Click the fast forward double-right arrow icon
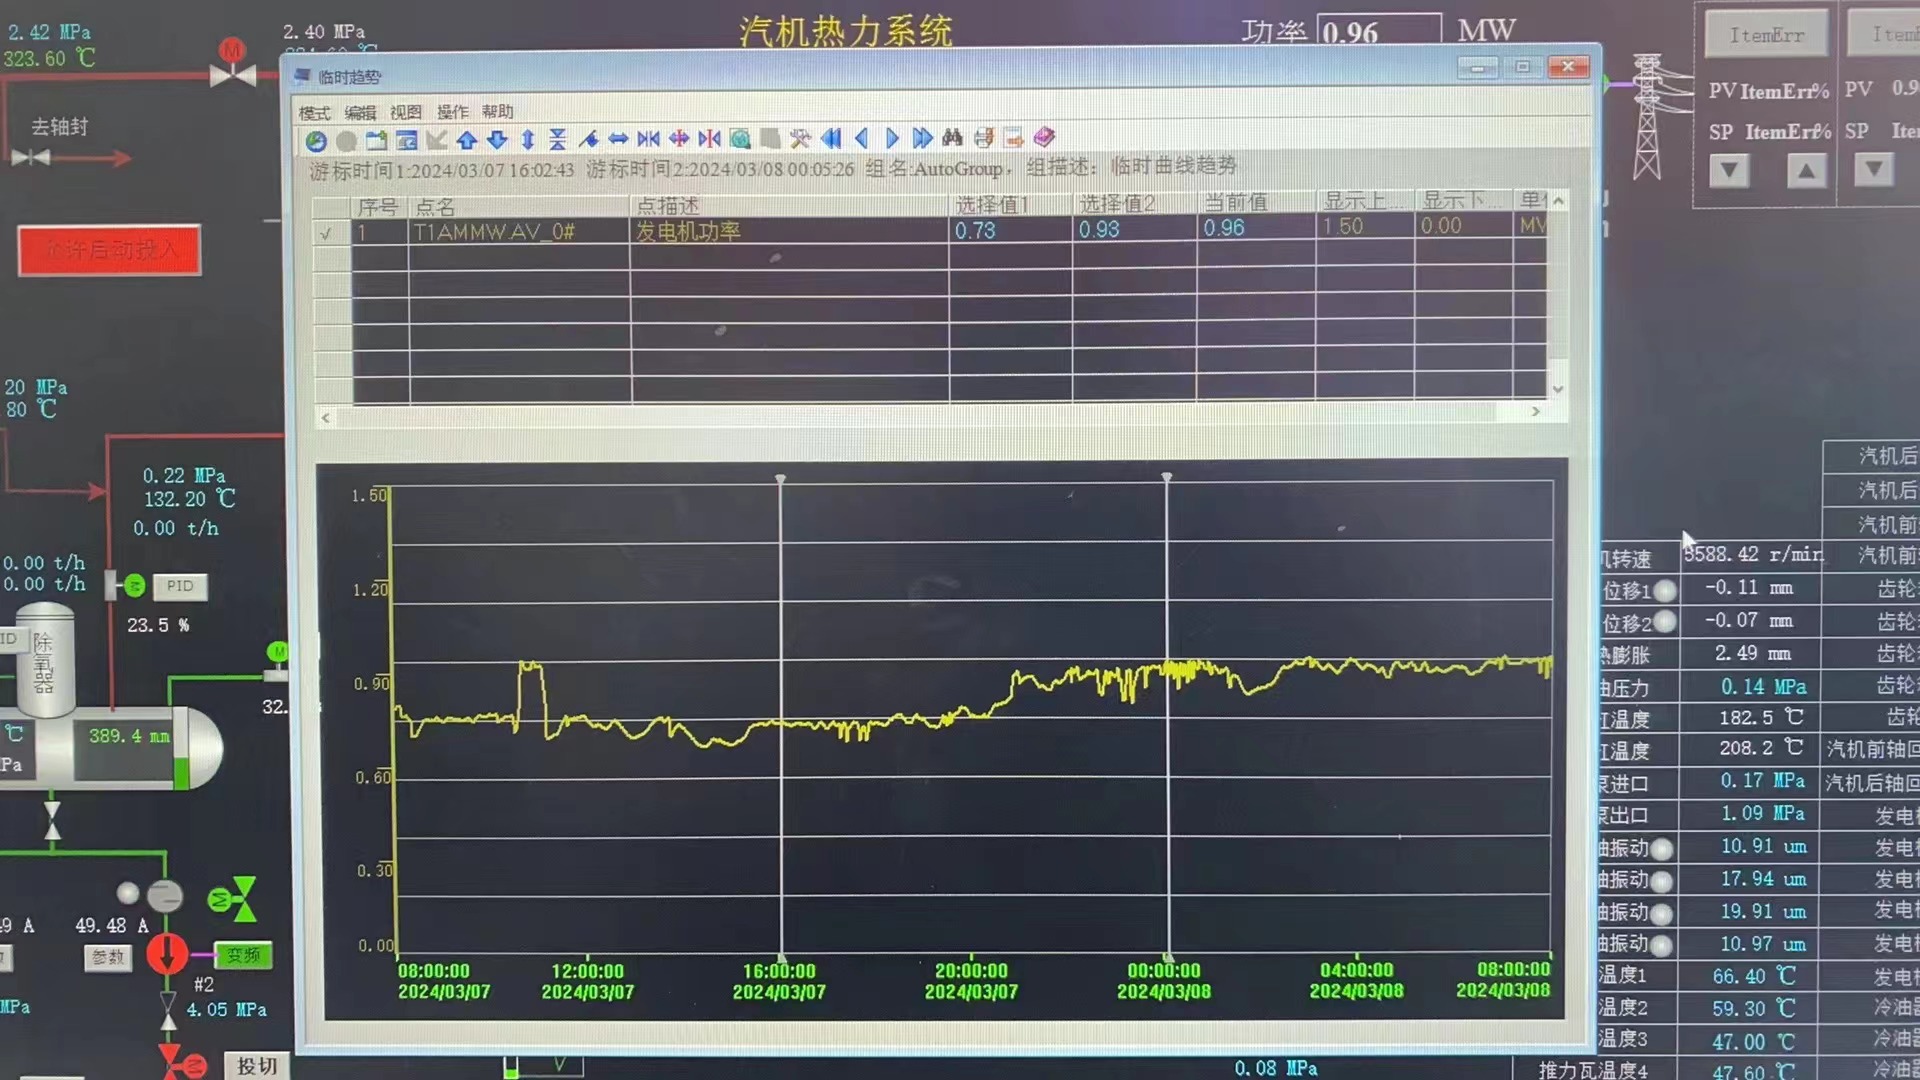Viewport: 1920px width, 1080px height. [x=922, y=139]
